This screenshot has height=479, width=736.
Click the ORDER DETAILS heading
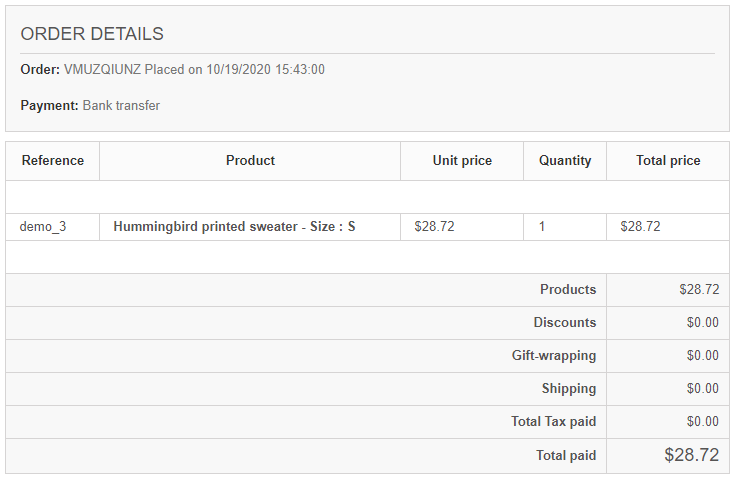click(x=92, y=34)
